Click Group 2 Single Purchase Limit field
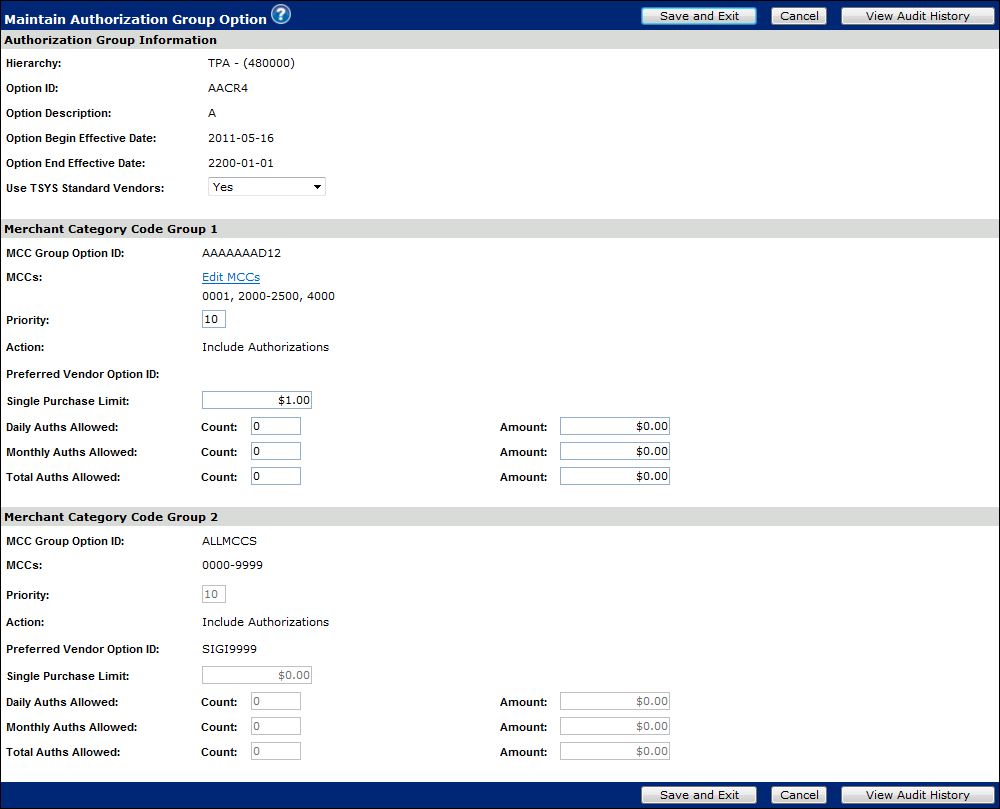Image resolution: width=1000 pixels, height=809 pixels. click(x=257, y=675)
